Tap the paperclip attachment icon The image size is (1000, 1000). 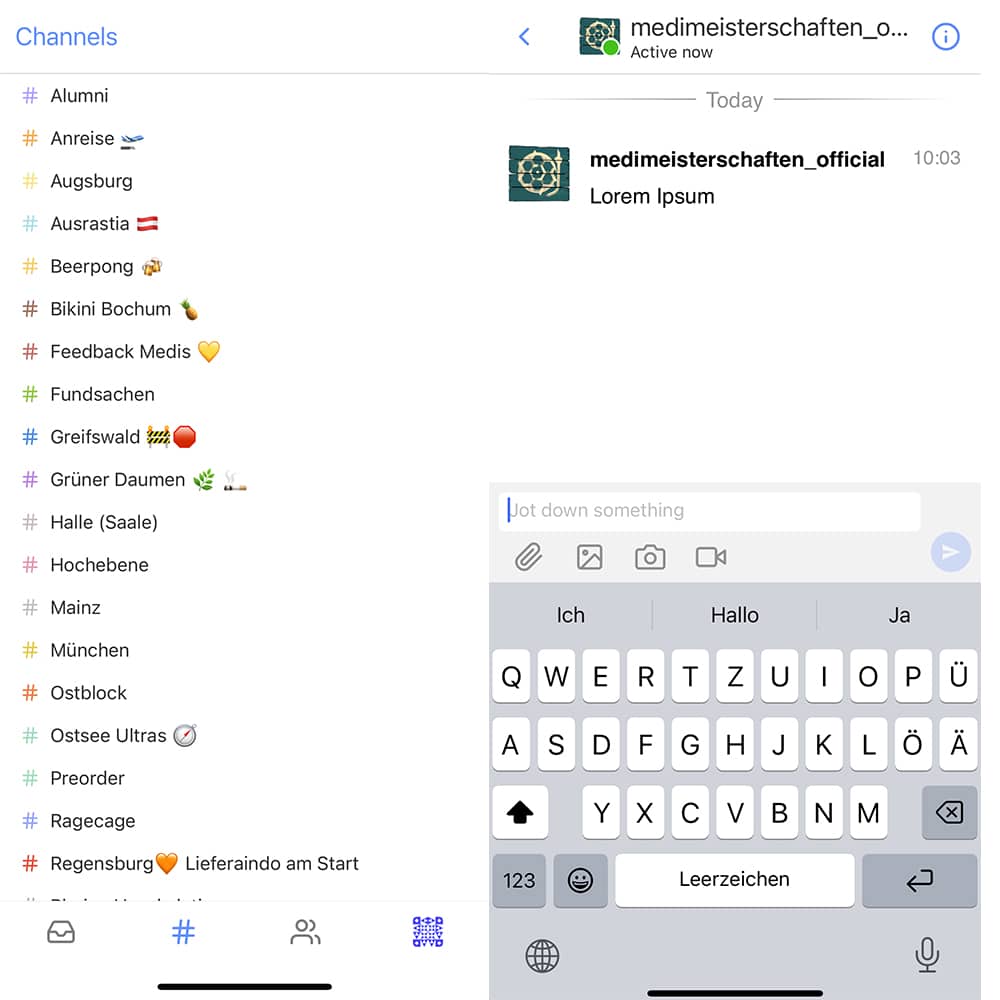coord(528,557)
